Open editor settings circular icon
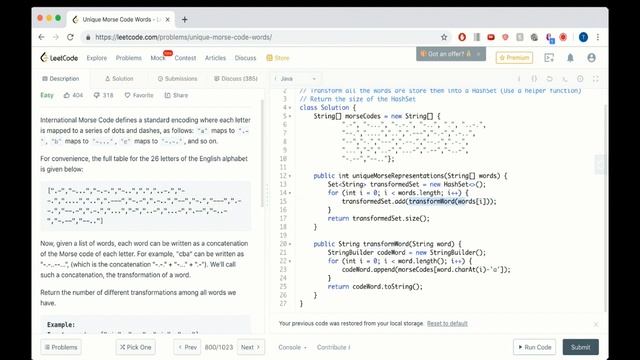 580,78
